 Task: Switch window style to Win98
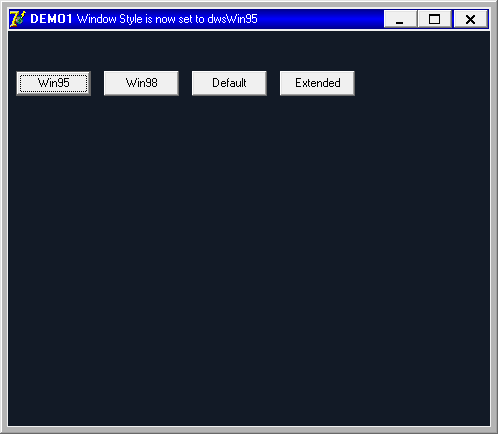pyautogui.click(x=141, y=83)
